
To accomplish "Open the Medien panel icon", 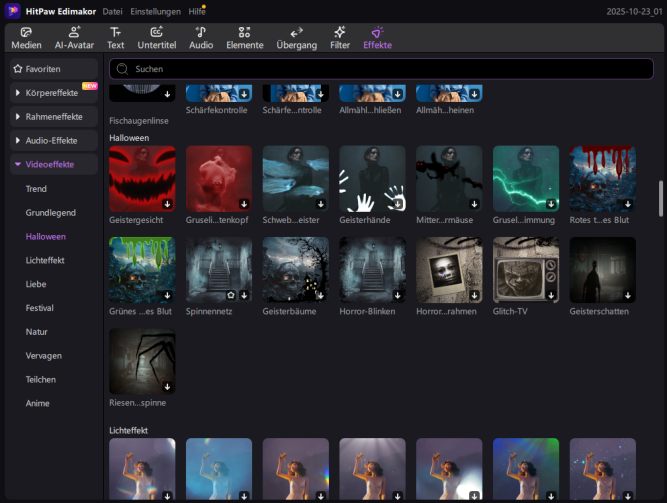I will (26, 33).
